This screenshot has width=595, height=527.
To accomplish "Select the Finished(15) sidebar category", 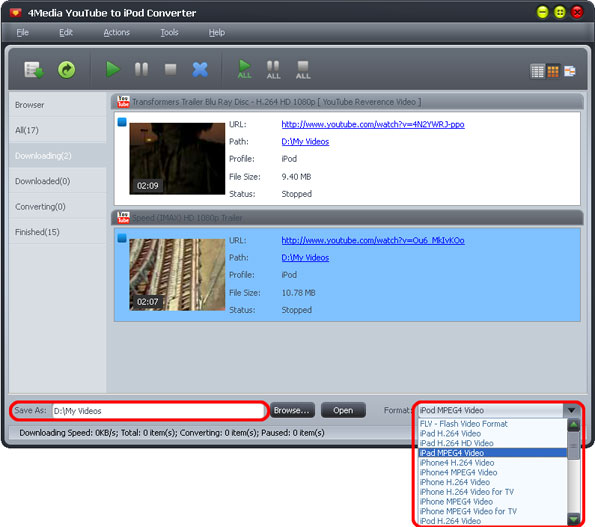I will click(x=57, y=232).
